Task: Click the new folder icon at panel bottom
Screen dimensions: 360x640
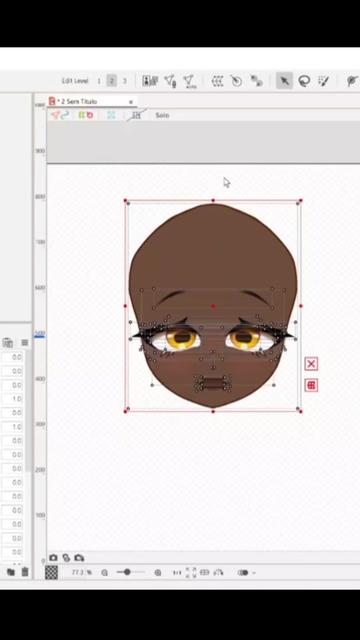Action: point(11,572)
